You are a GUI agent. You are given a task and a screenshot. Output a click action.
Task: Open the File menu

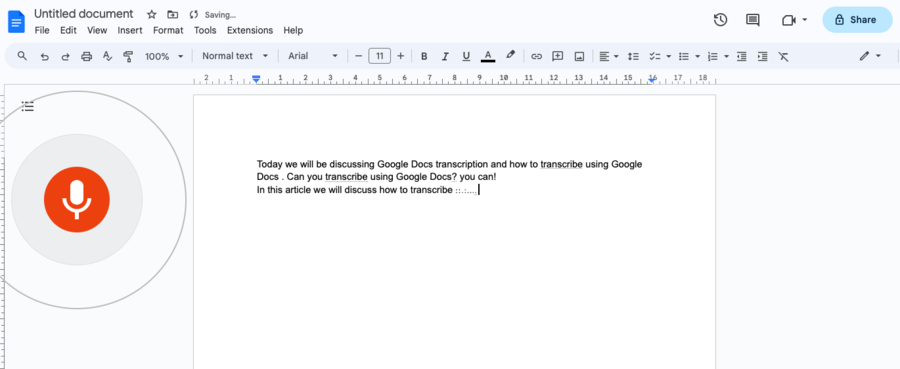(x=42, y=30)
